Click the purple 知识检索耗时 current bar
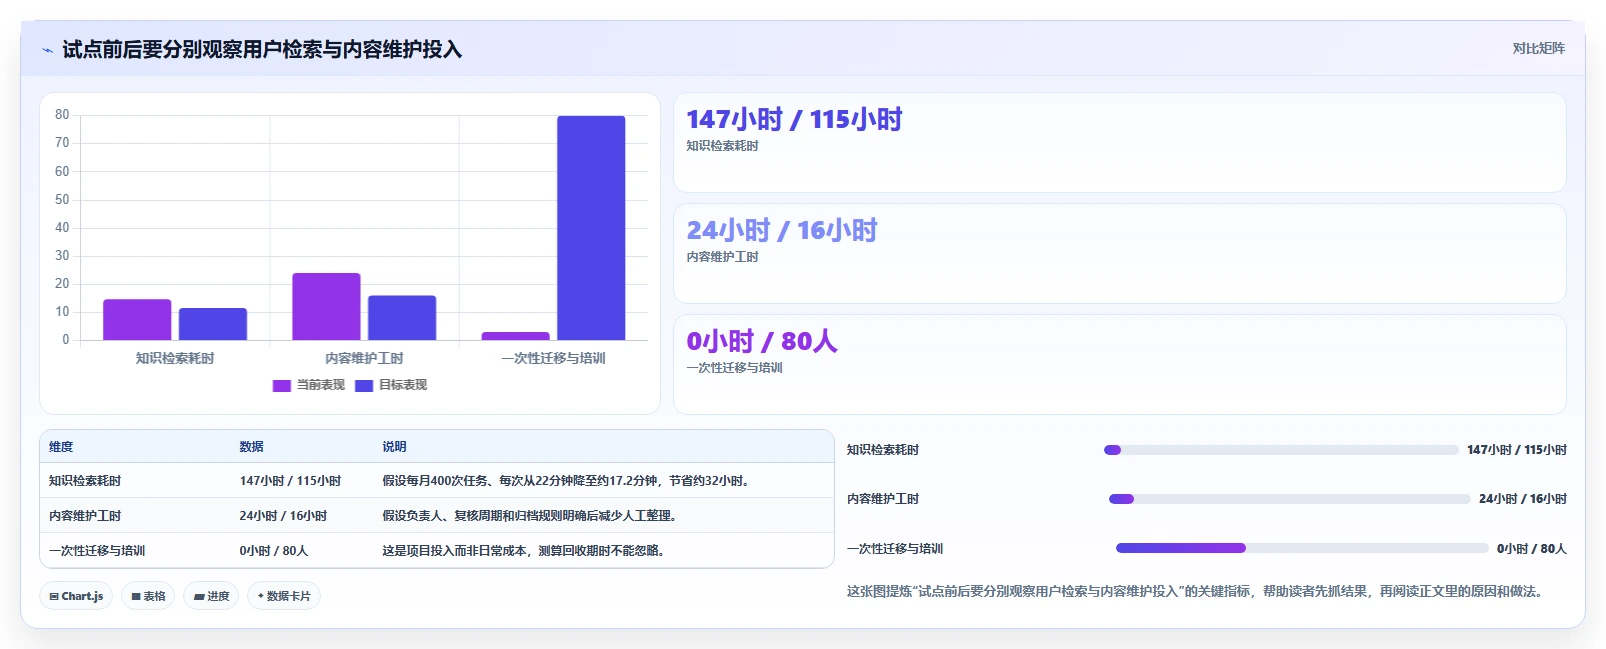 pyautogui.click(x=137, y=319)
